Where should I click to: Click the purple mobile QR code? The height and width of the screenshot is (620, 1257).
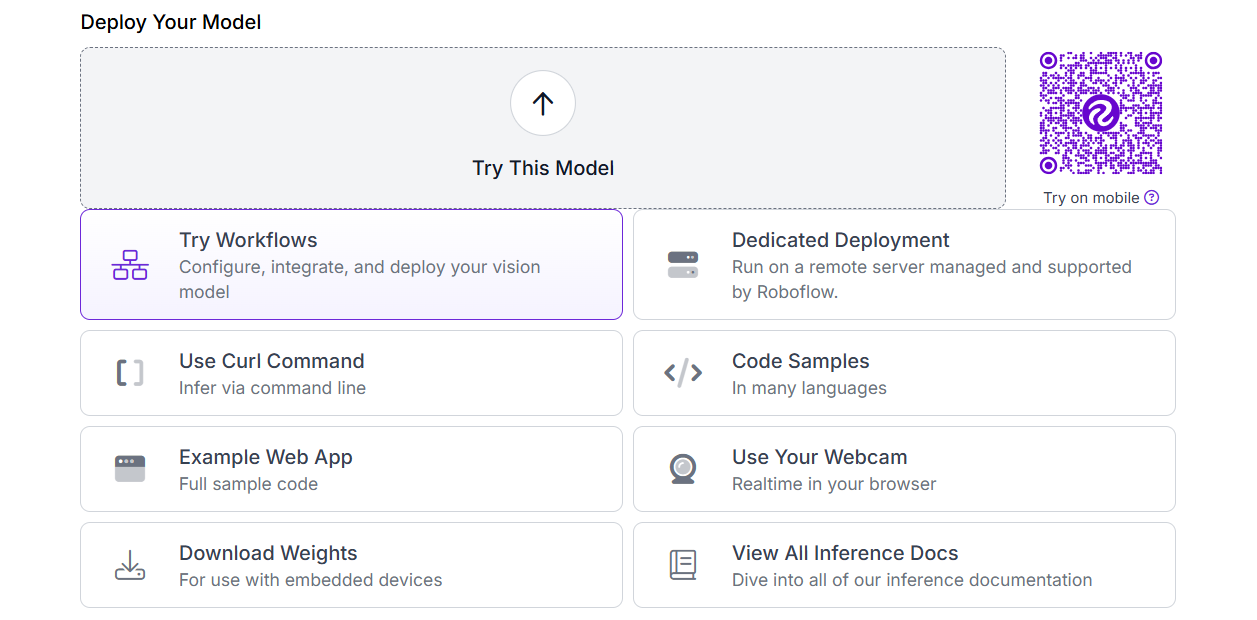pyautogui.click(x=1100, y=113)
